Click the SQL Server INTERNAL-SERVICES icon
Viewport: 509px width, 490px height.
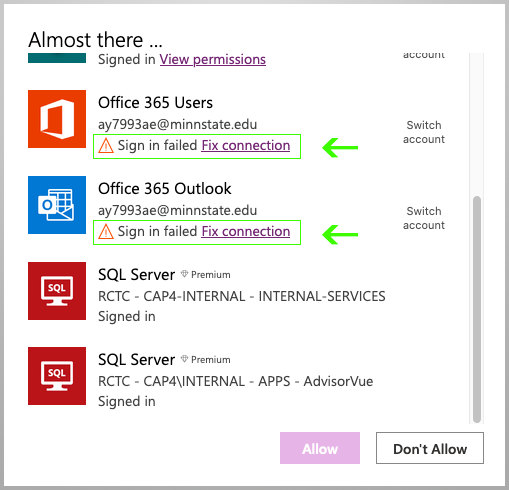point(57,291)
